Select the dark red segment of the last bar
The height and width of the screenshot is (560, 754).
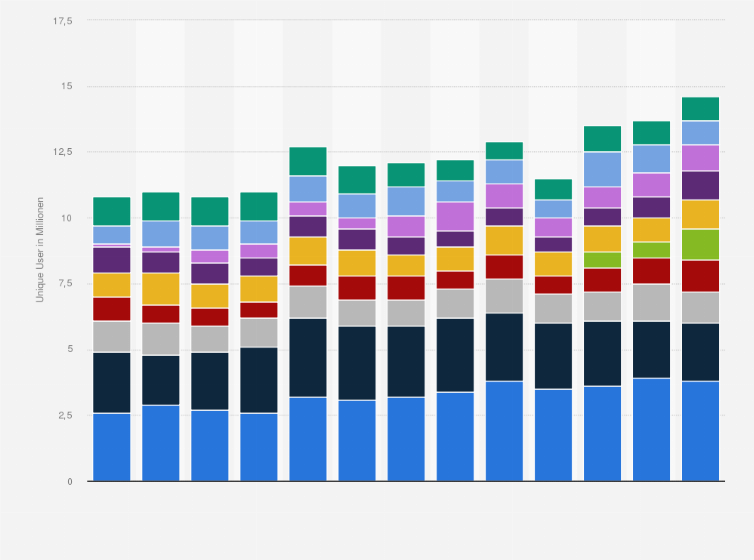coord(701,276)
